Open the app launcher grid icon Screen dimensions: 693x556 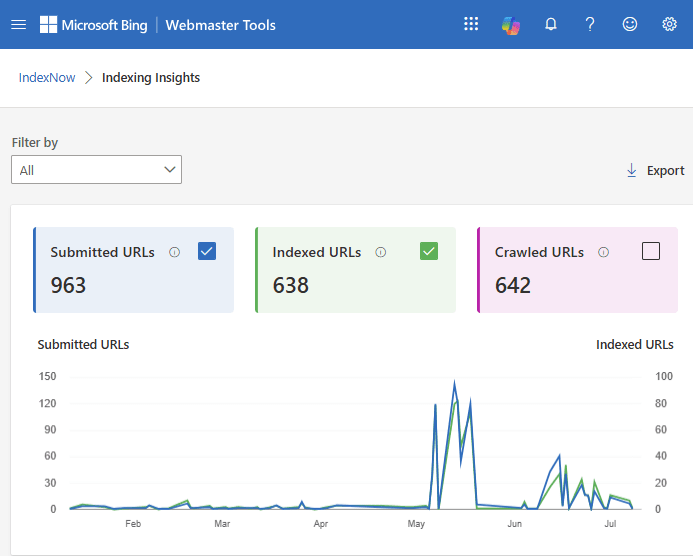(471, 24)
